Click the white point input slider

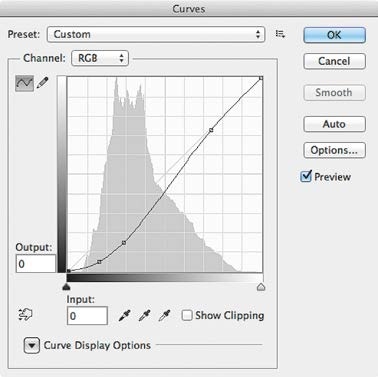(261, 287)
